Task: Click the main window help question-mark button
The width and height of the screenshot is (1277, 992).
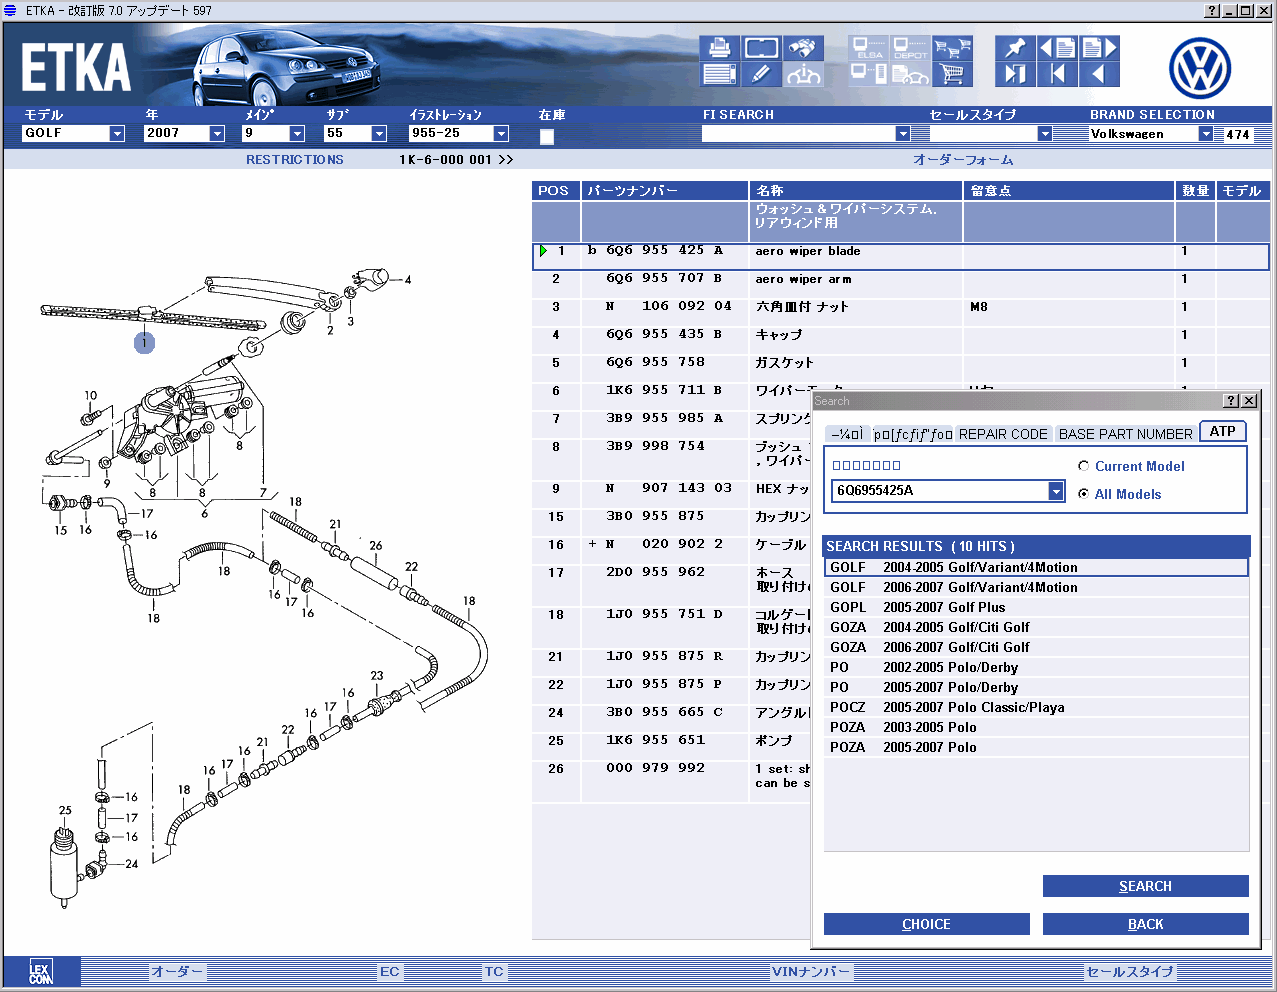Action: [1212, 10]
